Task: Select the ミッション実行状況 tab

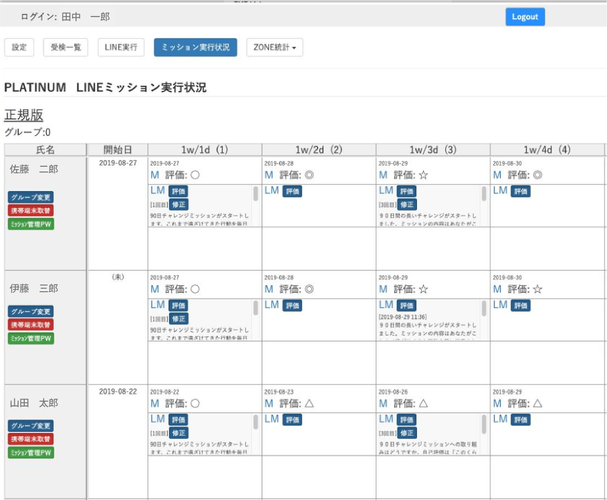Action: tap(195, 47)
